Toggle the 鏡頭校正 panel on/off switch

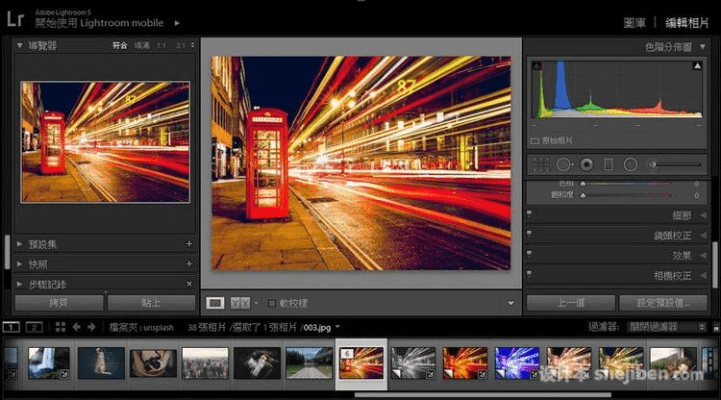pos(529,234)
